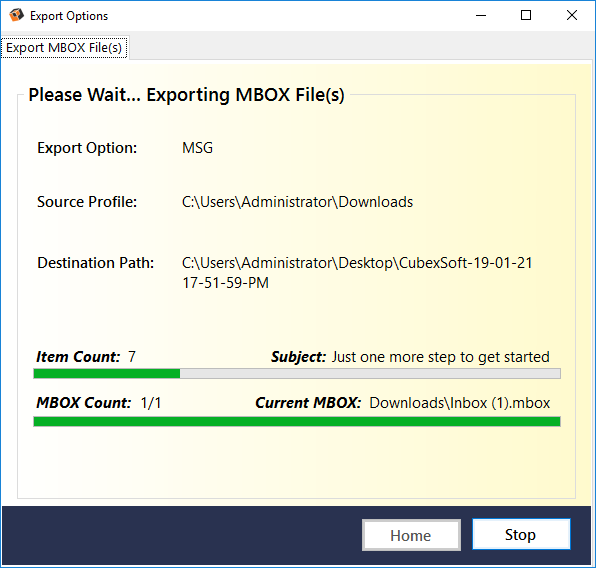The height and width of the screenshot is (568, 596).
Task: Click the Source Profile path text
Action: (x=297, y=202)
